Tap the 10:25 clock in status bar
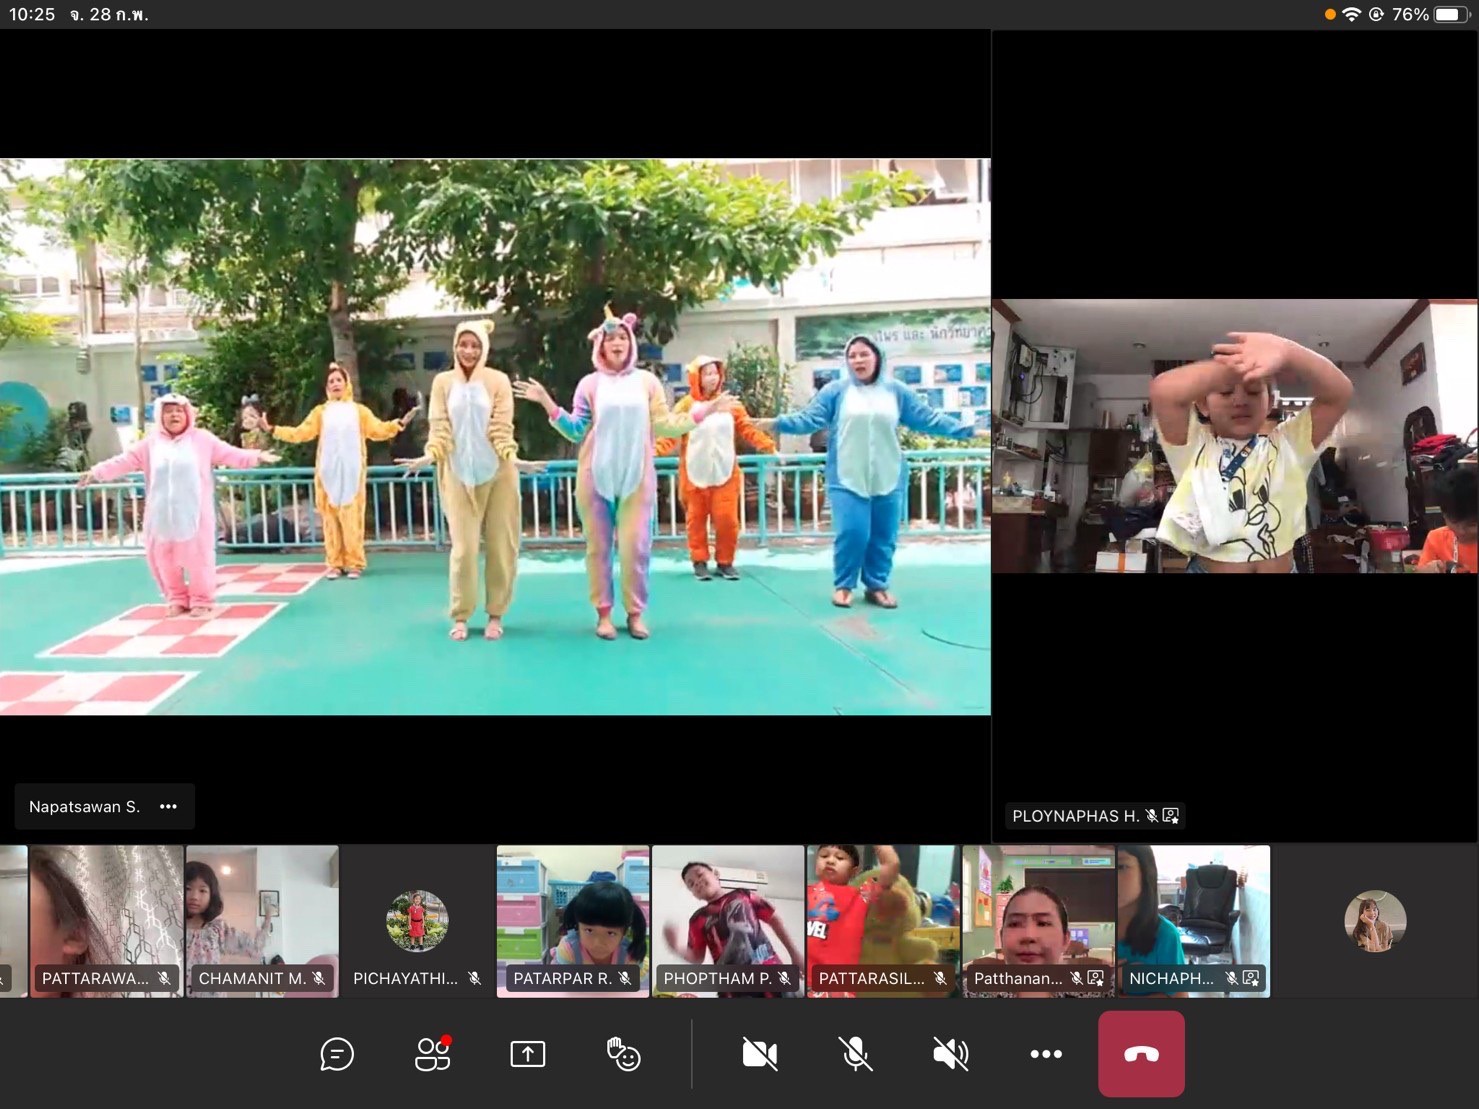The width and height of the screenshot is (1479, 1109). (32, 14)
